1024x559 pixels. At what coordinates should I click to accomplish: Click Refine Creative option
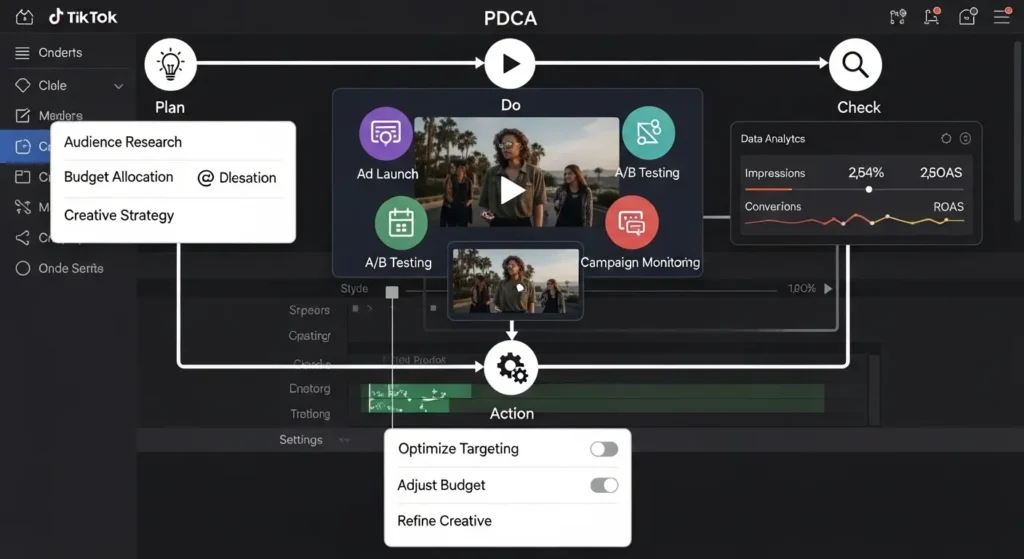[444, 521]
